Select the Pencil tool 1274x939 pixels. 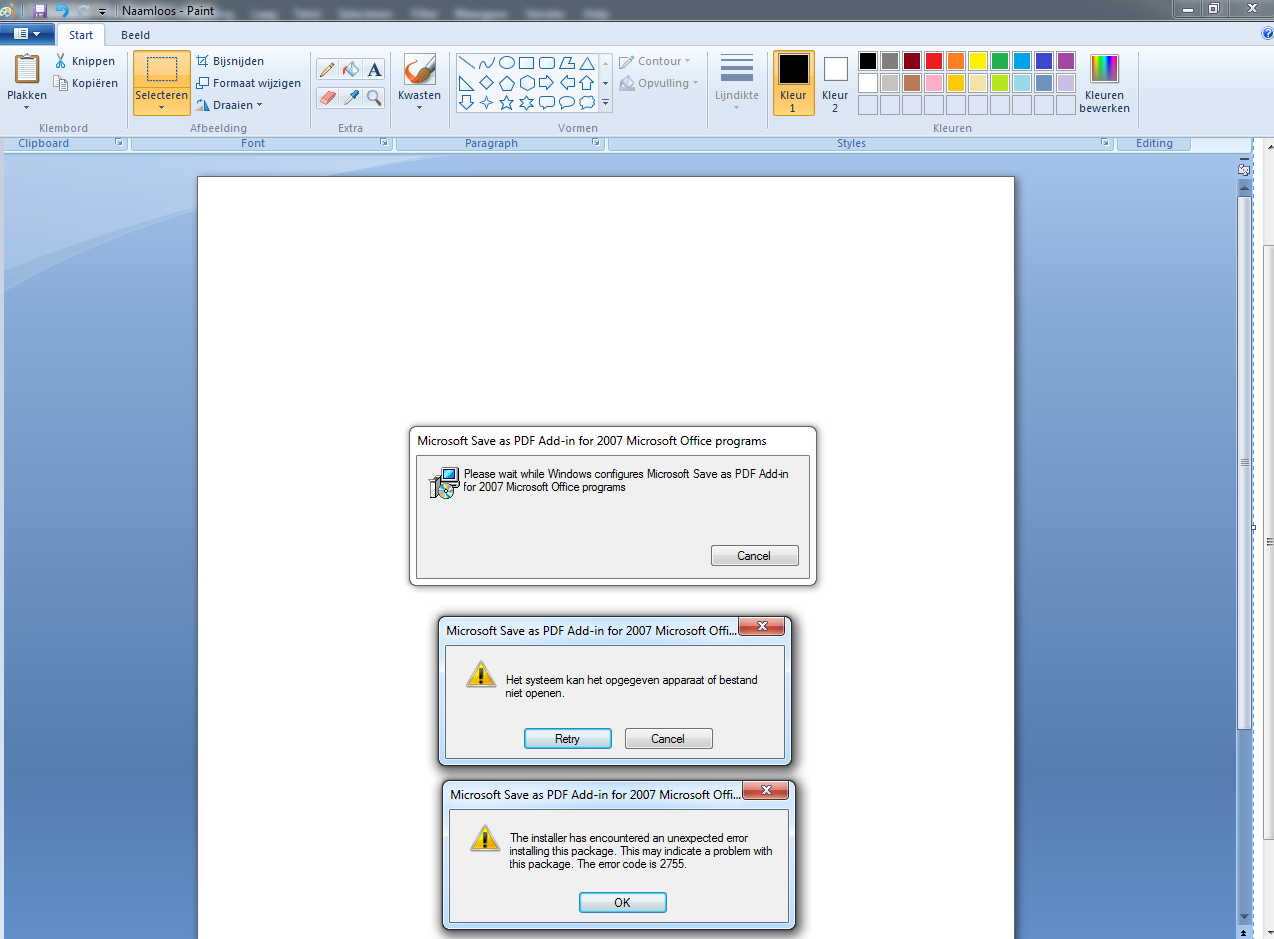(327, 70)
